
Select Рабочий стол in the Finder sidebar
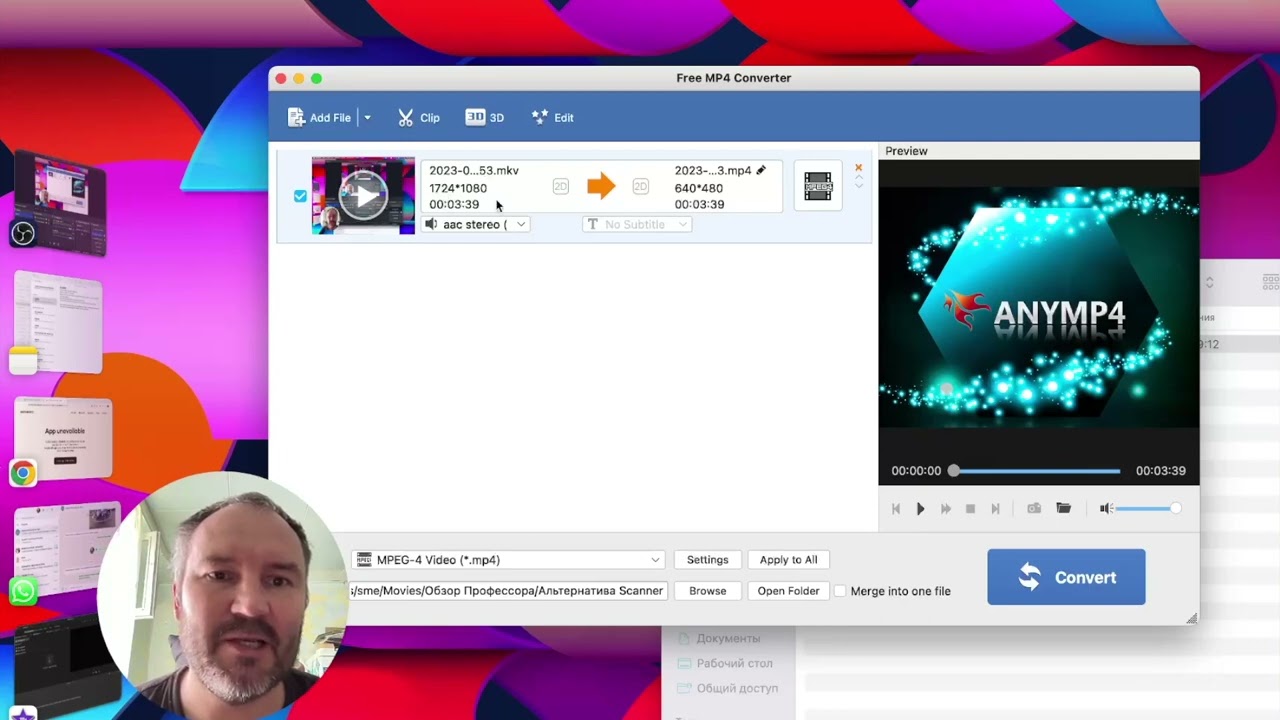tap(734, 663)
